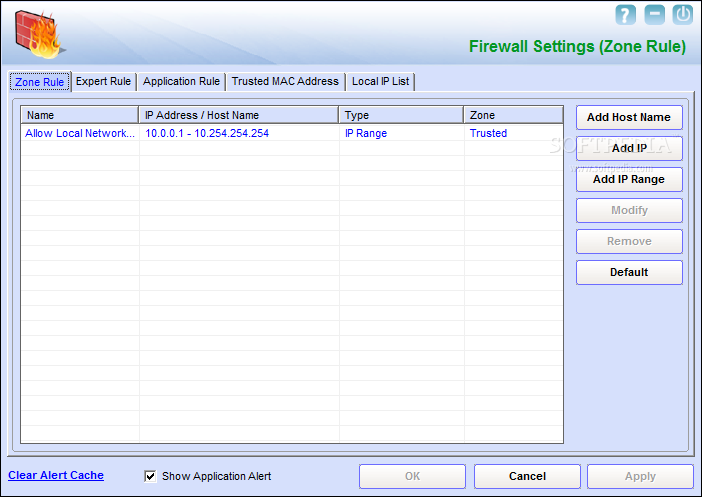
Task: Toggle the Show Application Alert checkbox
Action: pos(150,476)
